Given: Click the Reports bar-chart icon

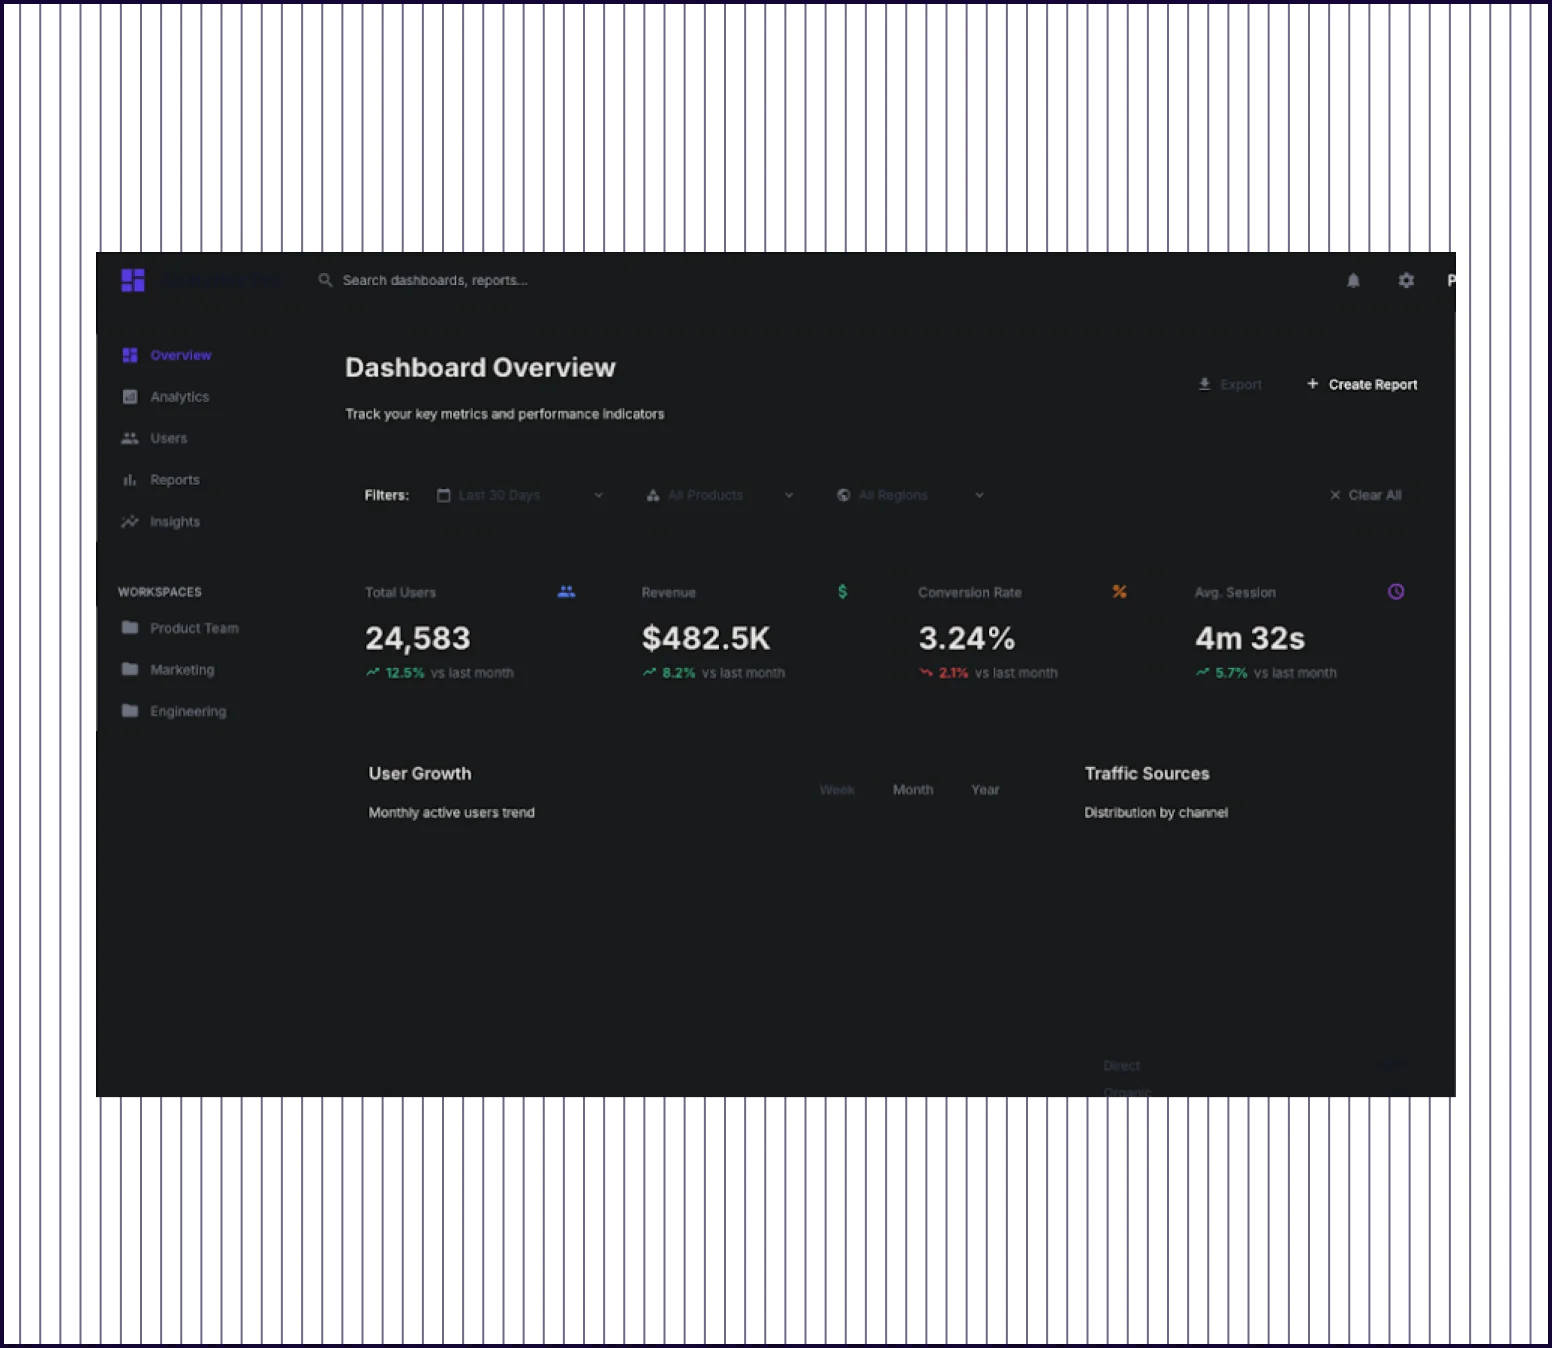Looking at the screenshot, I should tap(130, 479).
